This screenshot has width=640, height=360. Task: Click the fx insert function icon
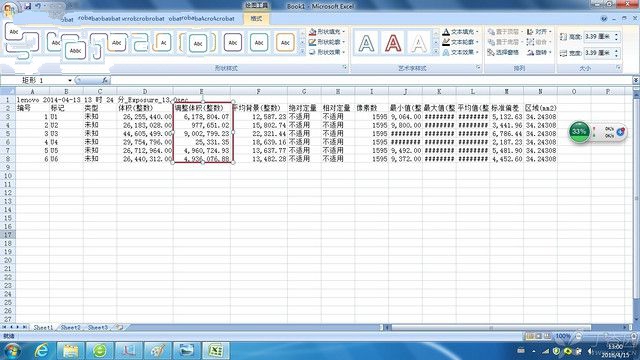coord(105,80)
